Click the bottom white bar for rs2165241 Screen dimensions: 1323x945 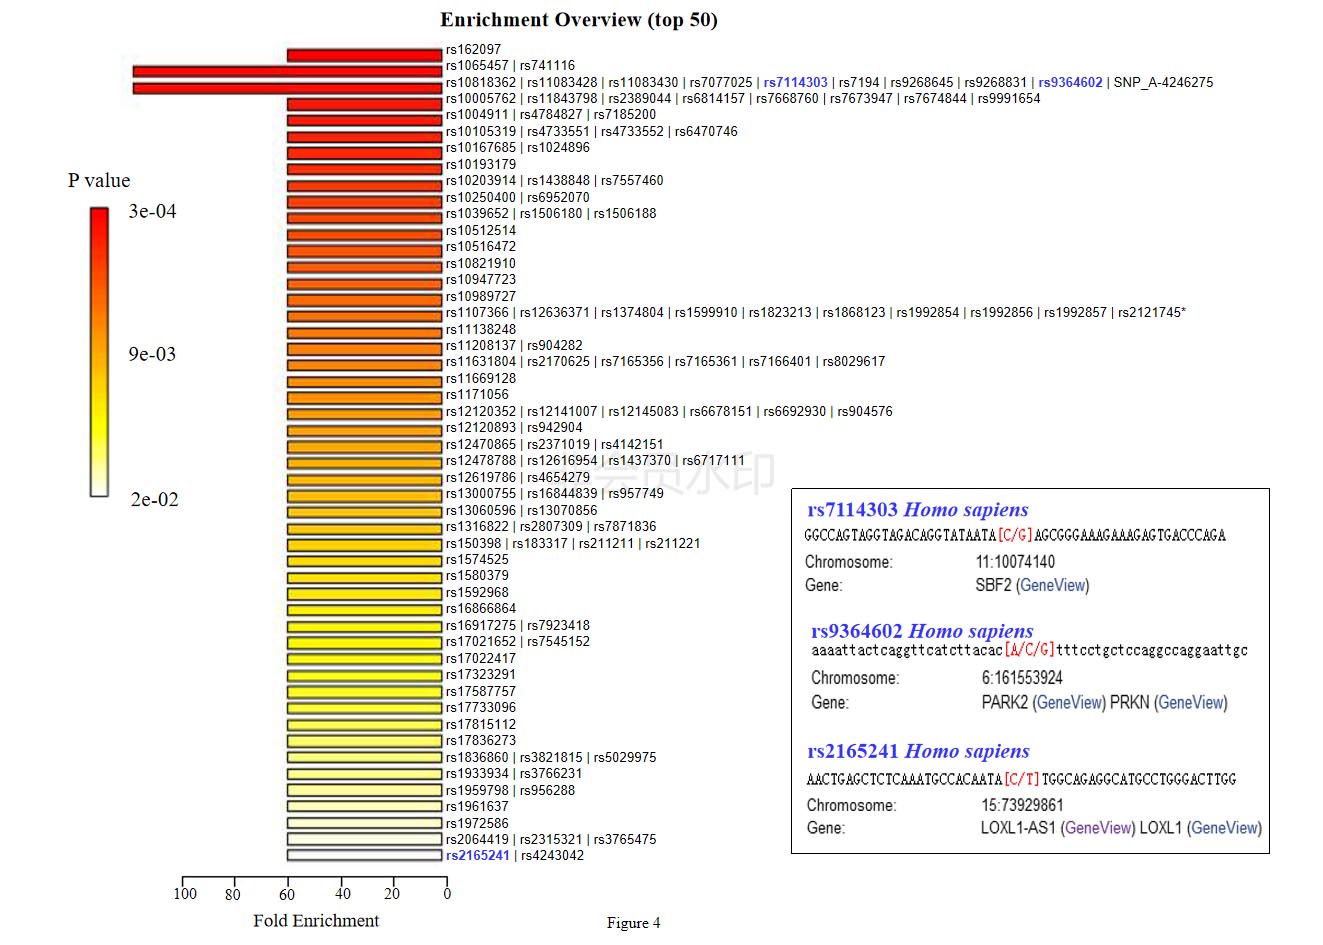pyautogui.click(x=364, y=855)
